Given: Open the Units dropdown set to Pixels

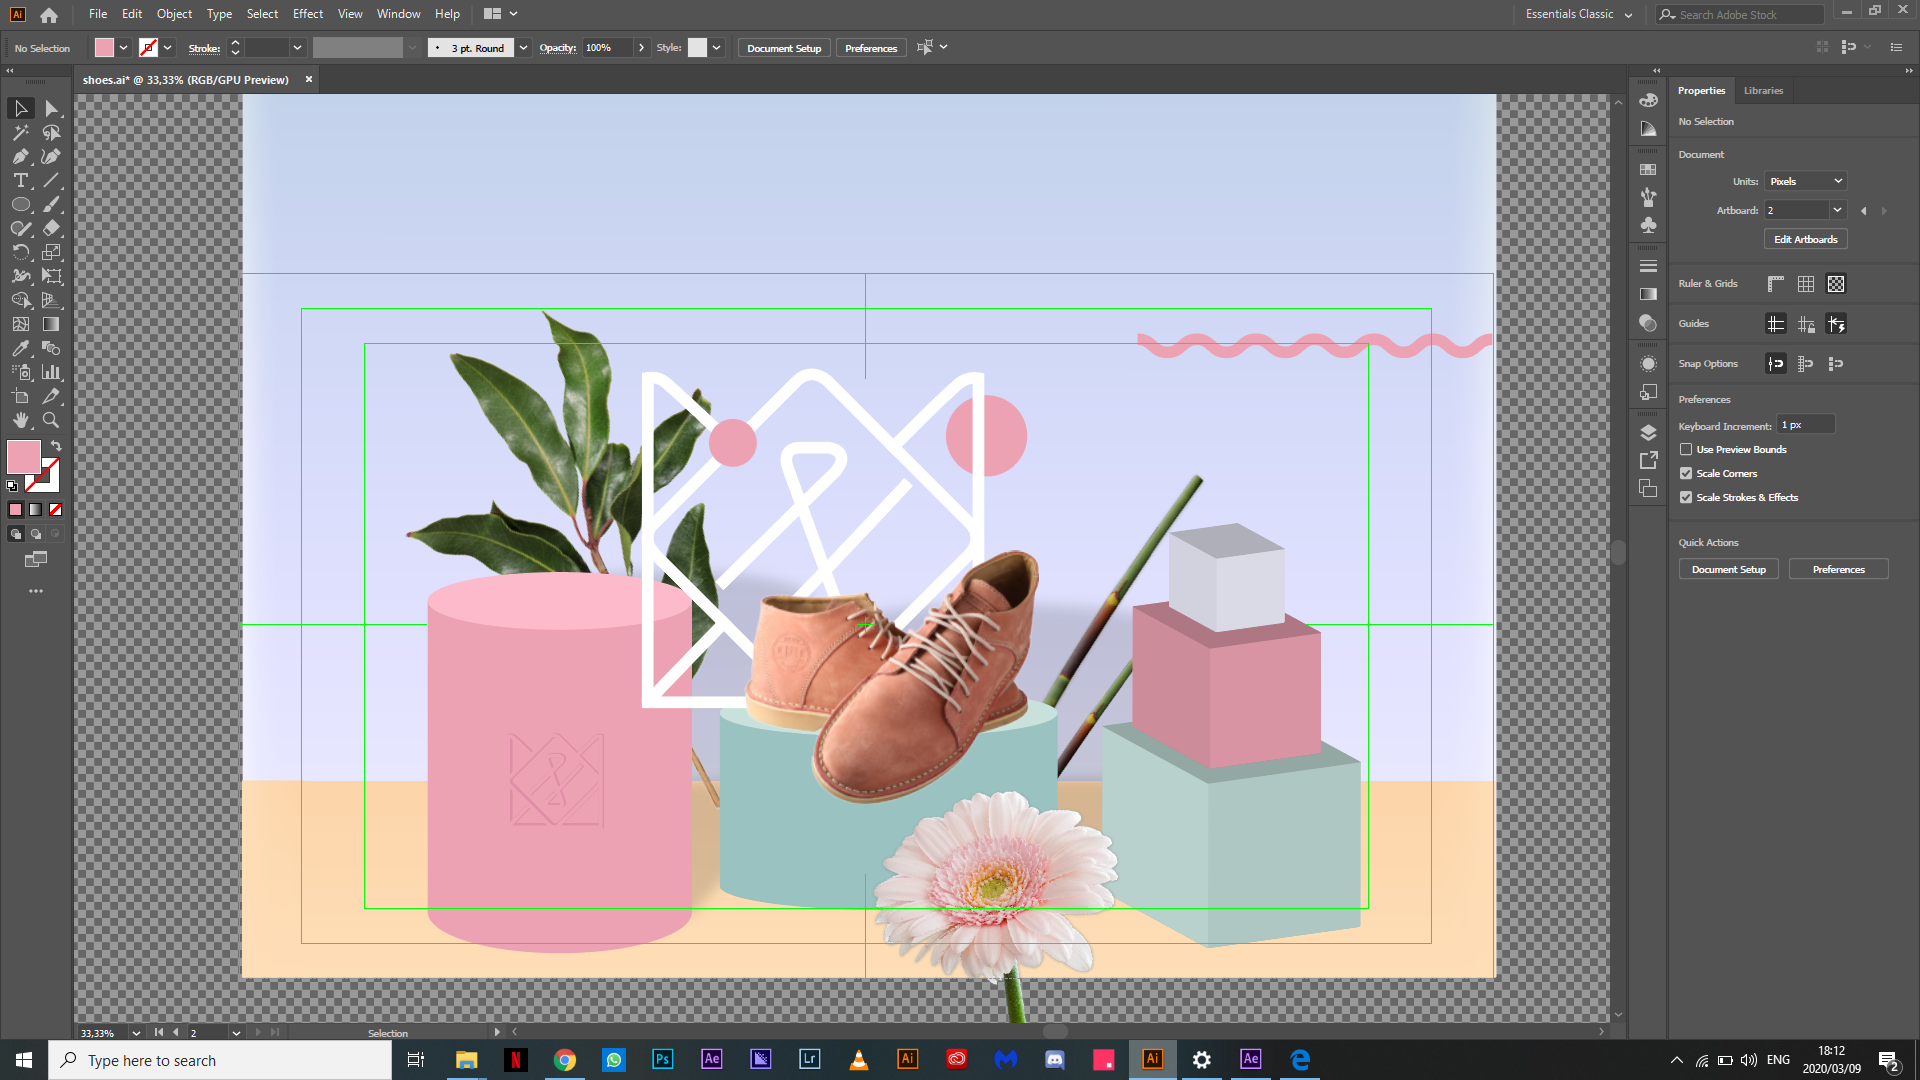Looking at the screenshot, I should point(1805,181).
